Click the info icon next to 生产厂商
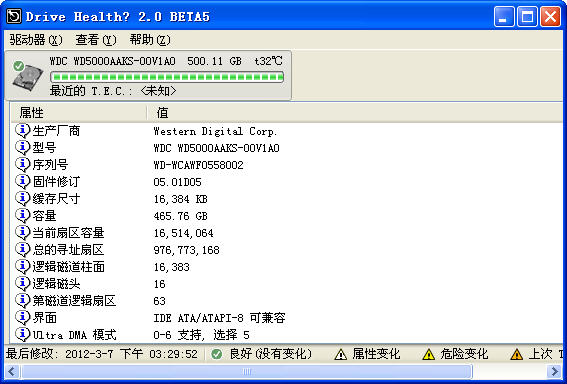 click(x=22, y=130)
